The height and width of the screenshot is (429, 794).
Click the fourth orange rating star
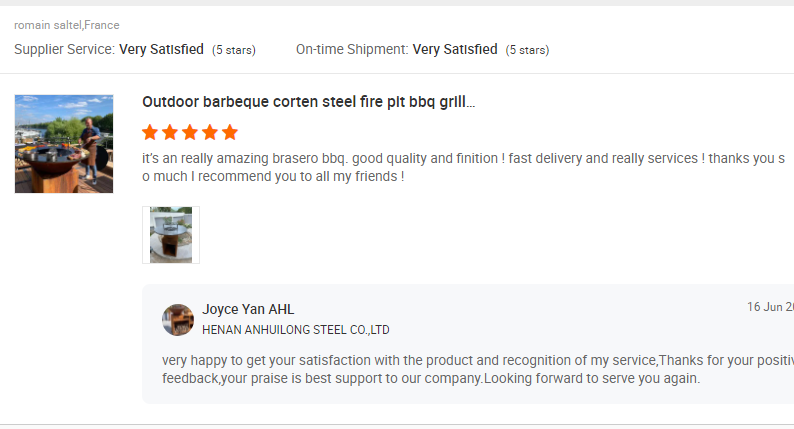[210, 132]
